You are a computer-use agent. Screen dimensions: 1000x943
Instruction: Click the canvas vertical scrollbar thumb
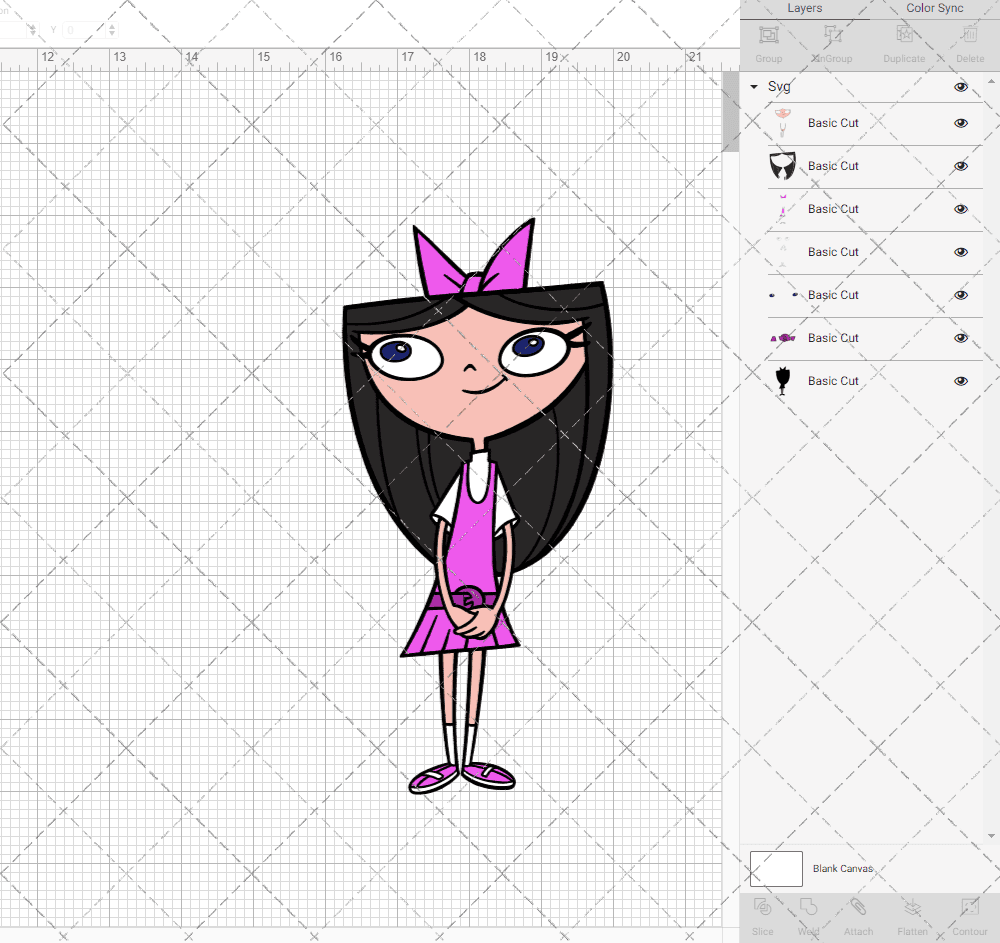[x=730, y=112]
